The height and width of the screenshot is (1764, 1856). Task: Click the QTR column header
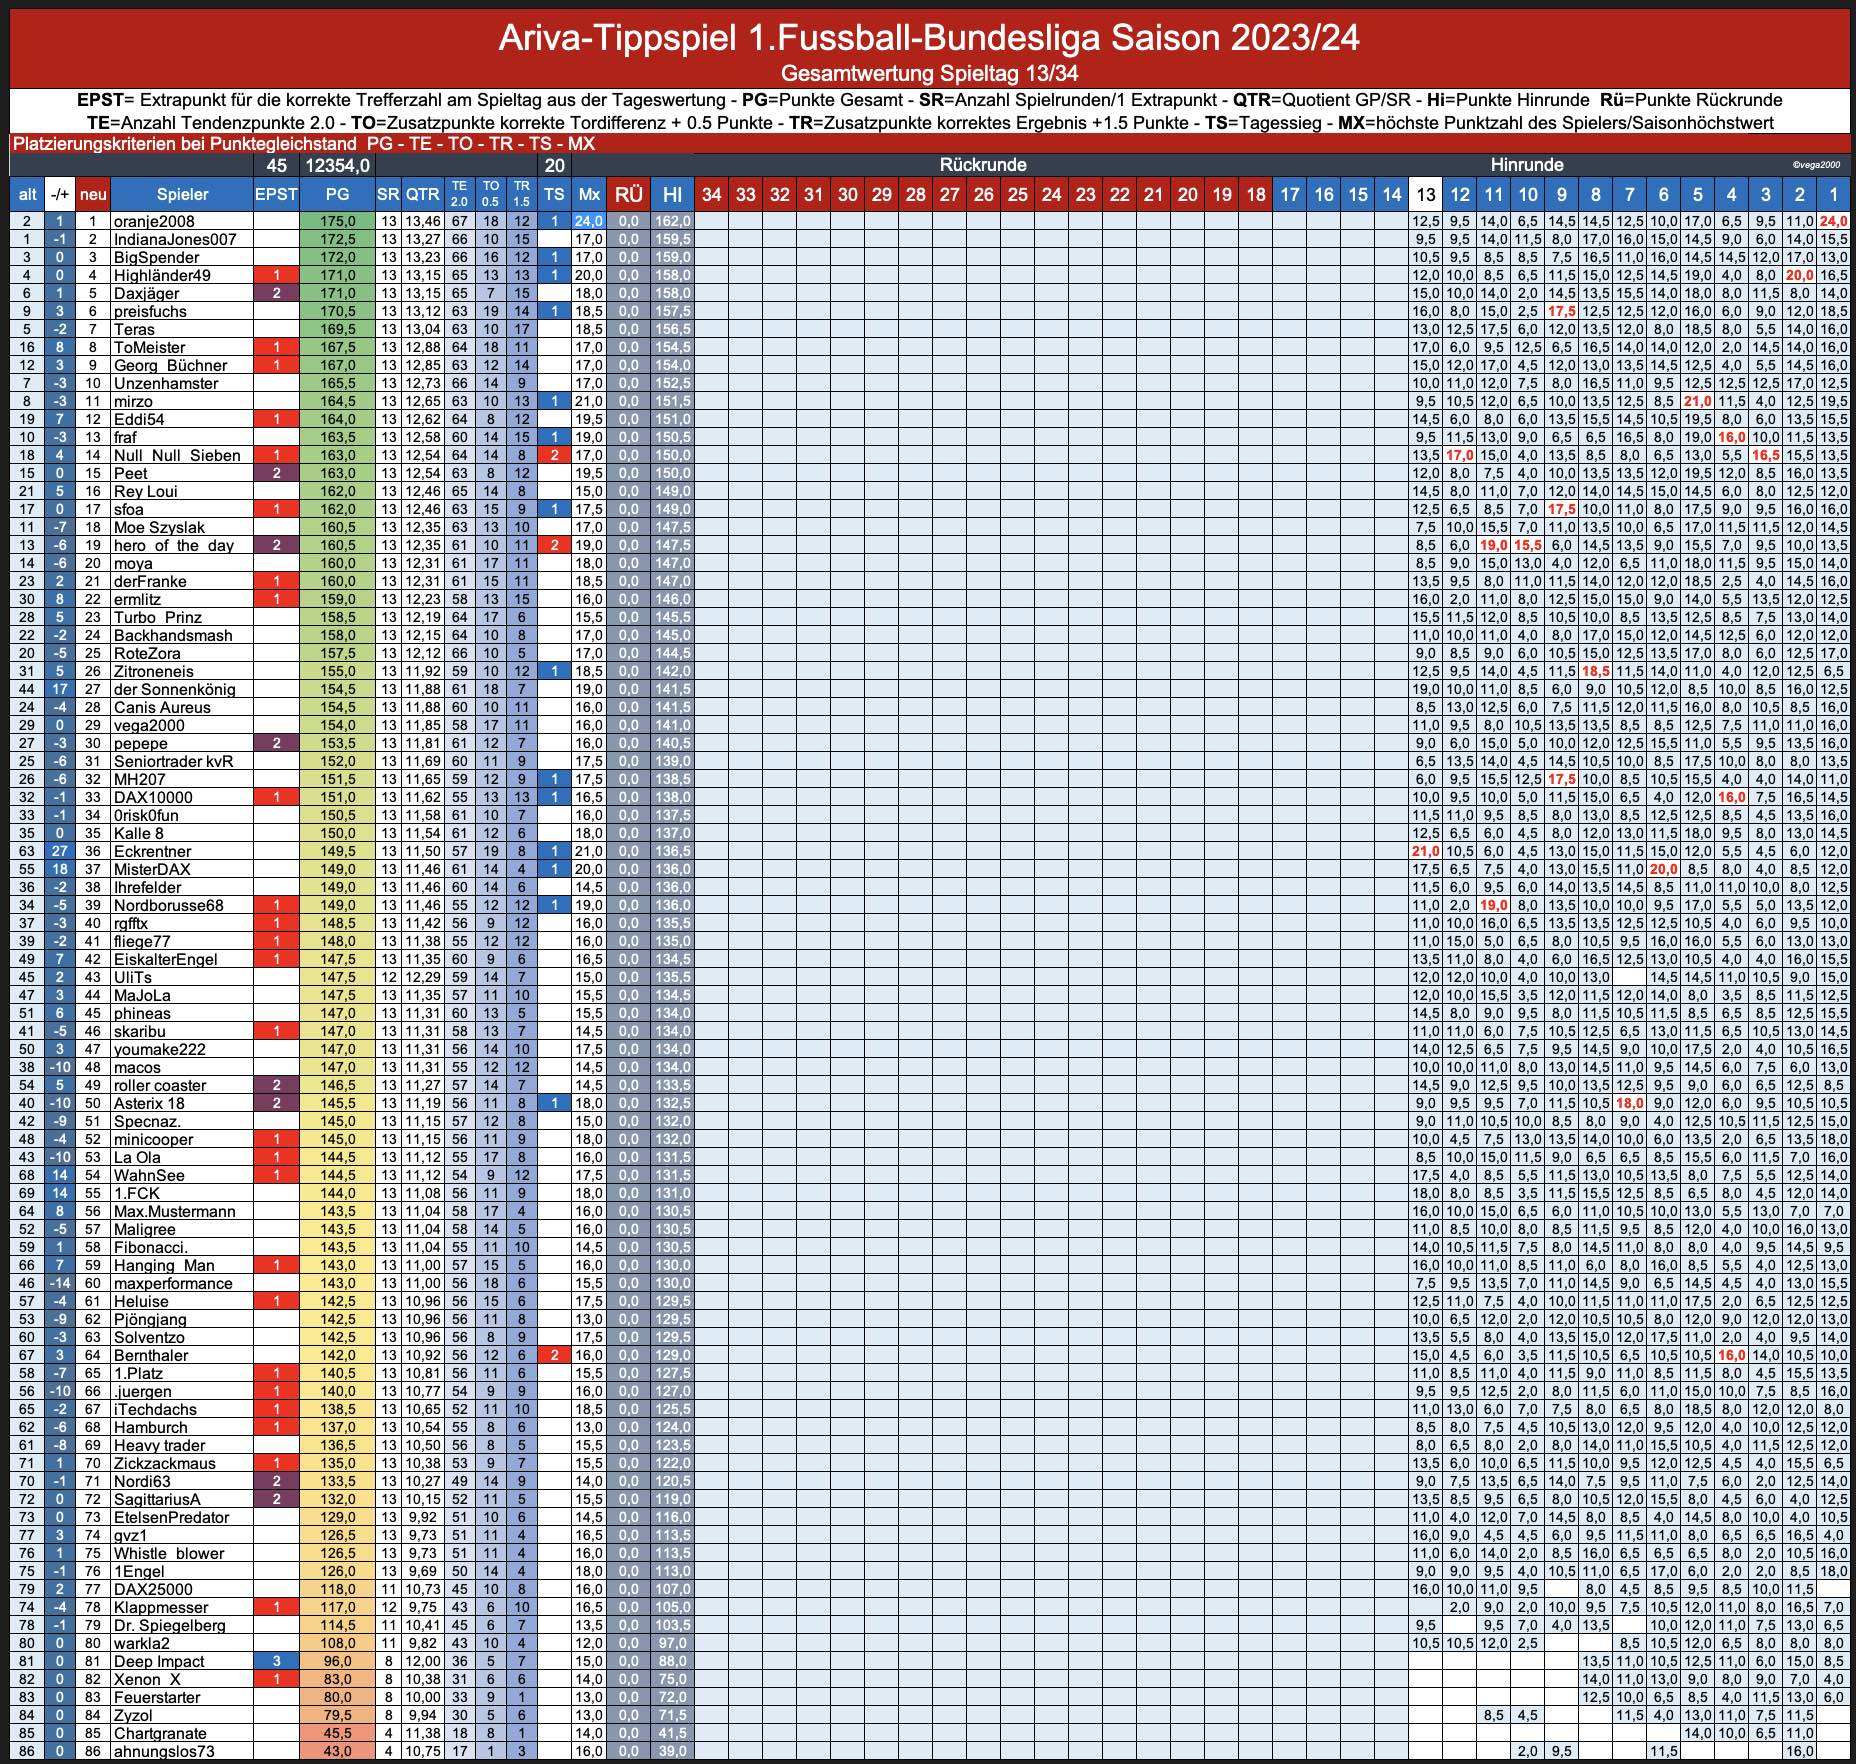tap(422, 194)
